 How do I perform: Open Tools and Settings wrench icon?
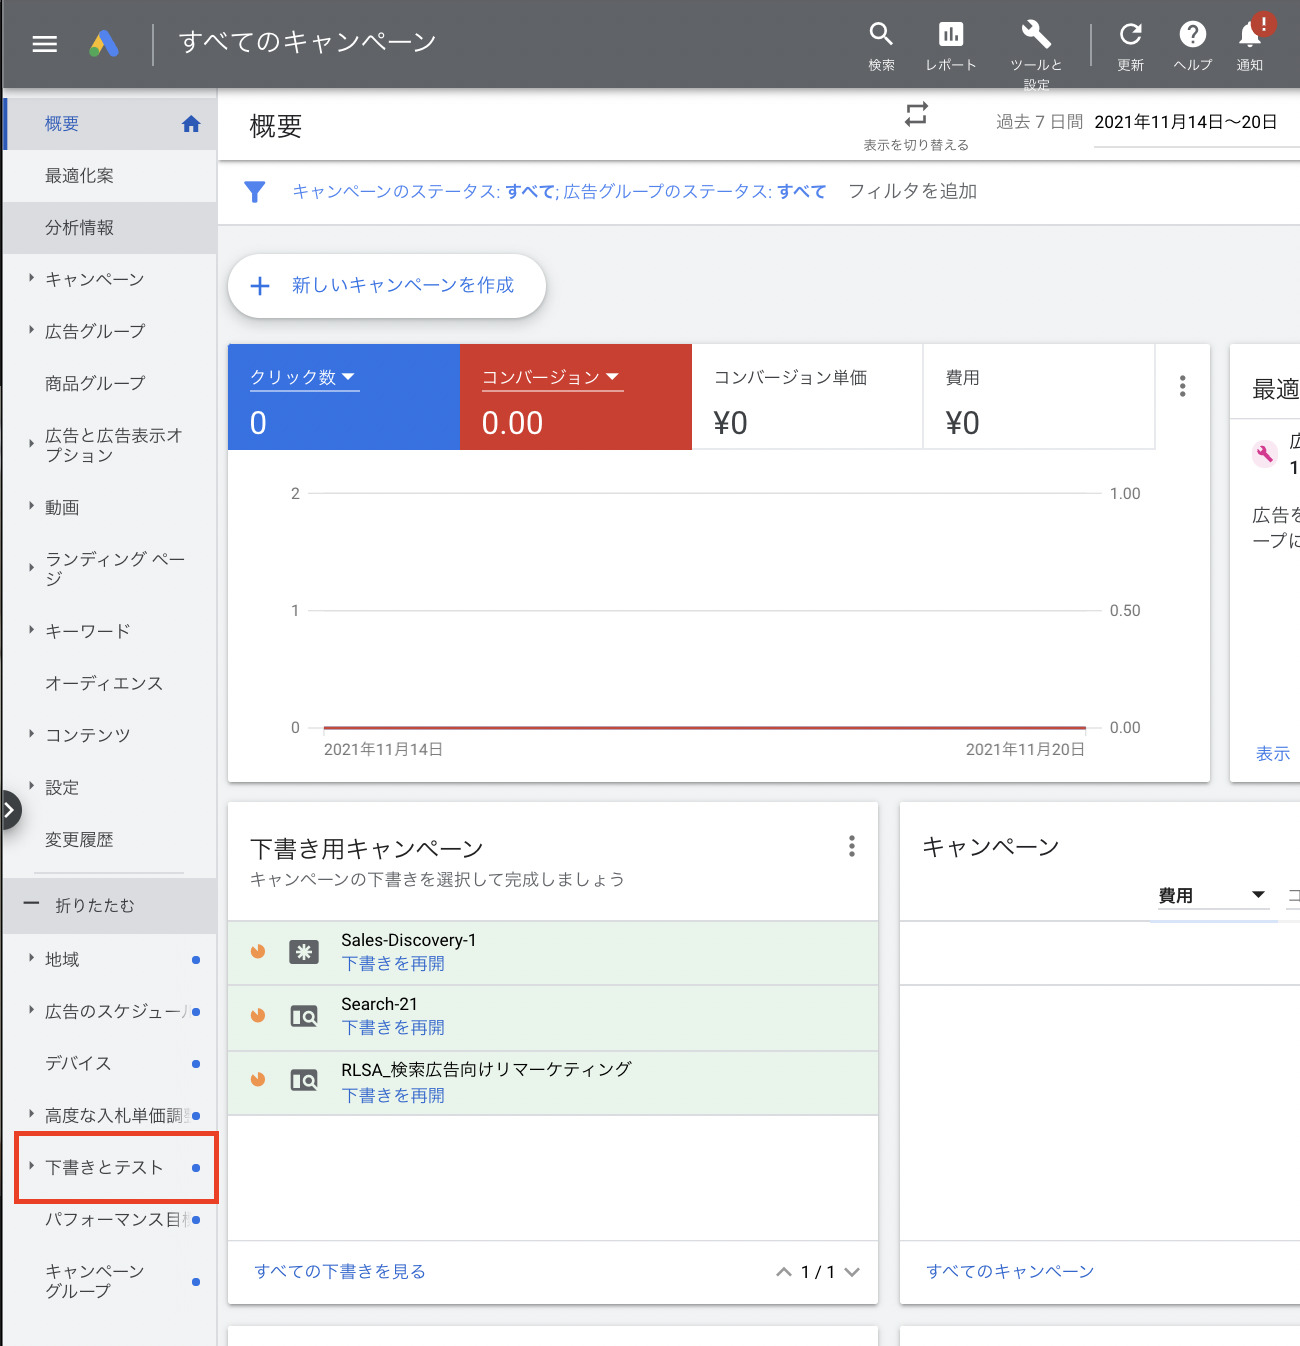(1036, 35)
